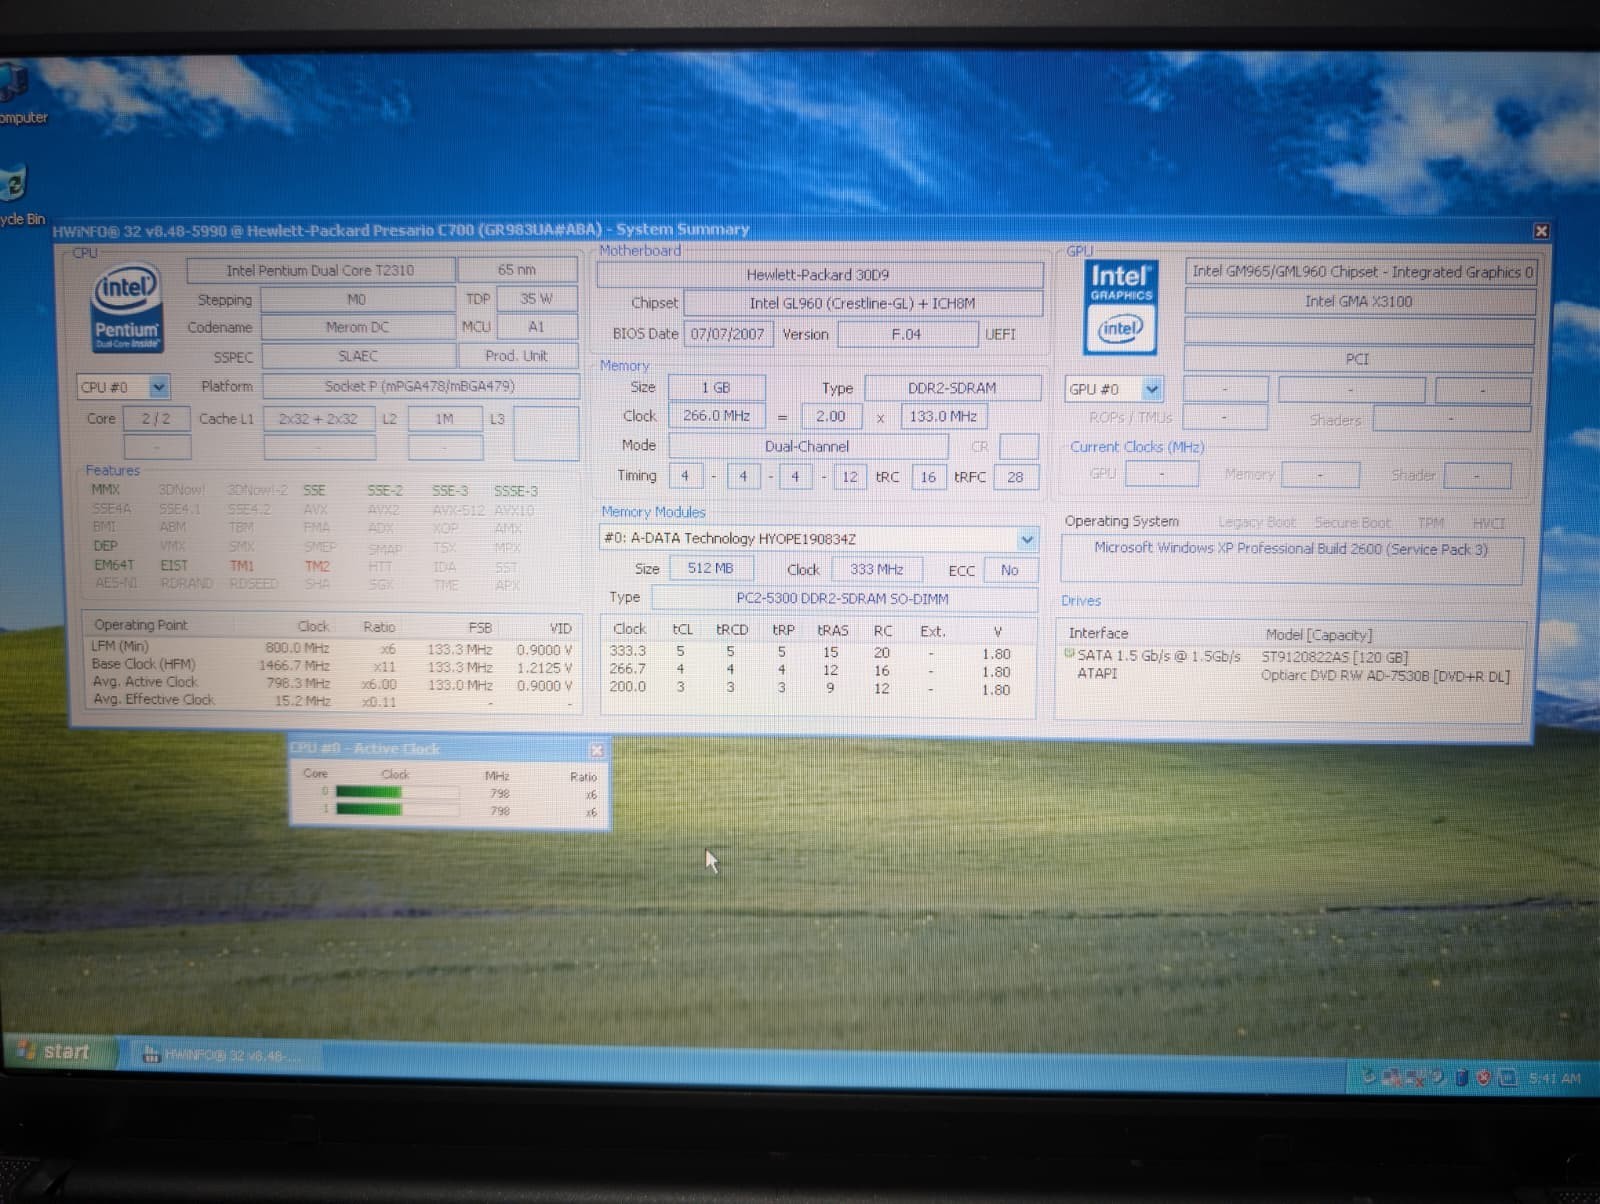1600x1204 pixels.
Task: Click the EM64T feature label
Action: click(113, 565)
